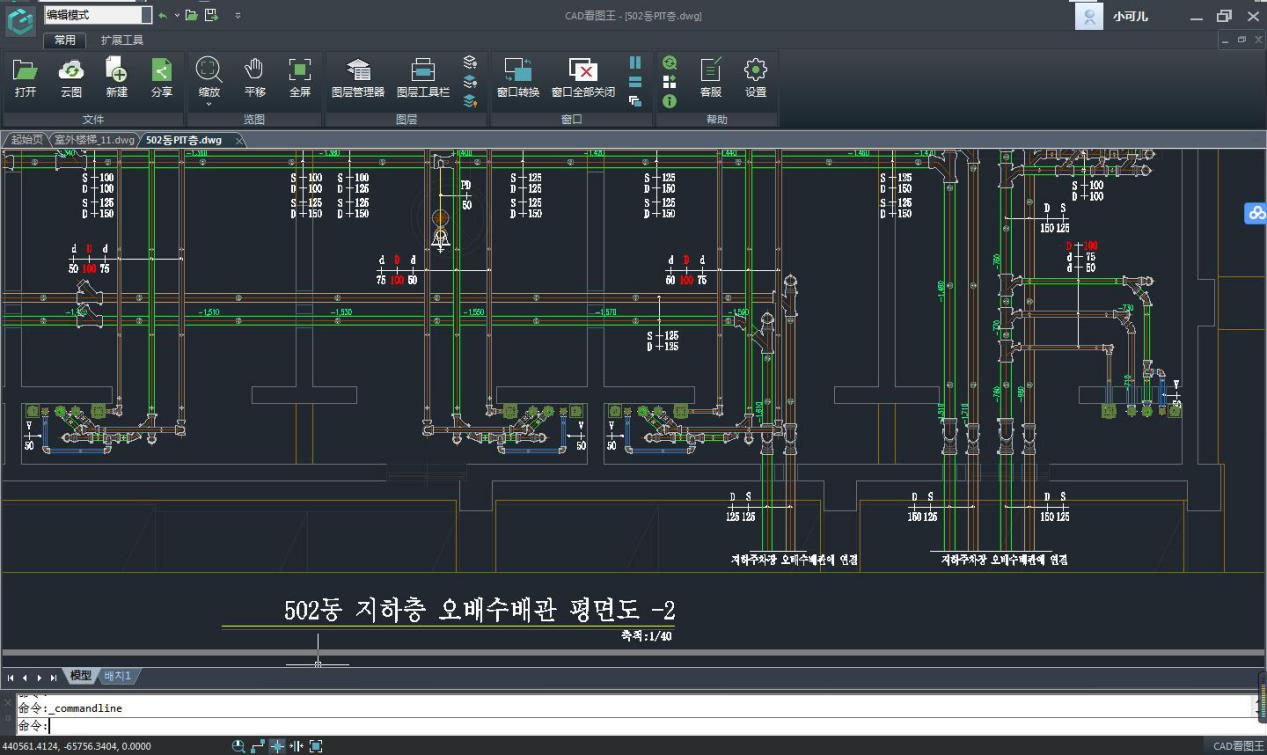Click 窗口全部关闭 to close all windows
The width and height of the screenshot is (1267, 755).
pos(583,77)
